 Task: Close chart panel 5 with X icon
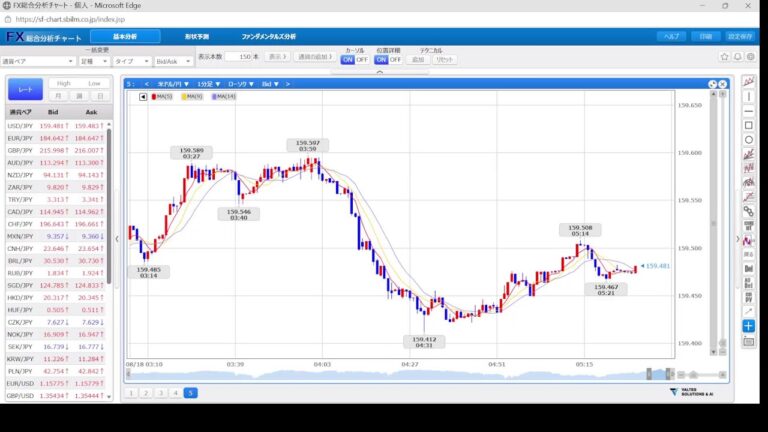point(722,84)
